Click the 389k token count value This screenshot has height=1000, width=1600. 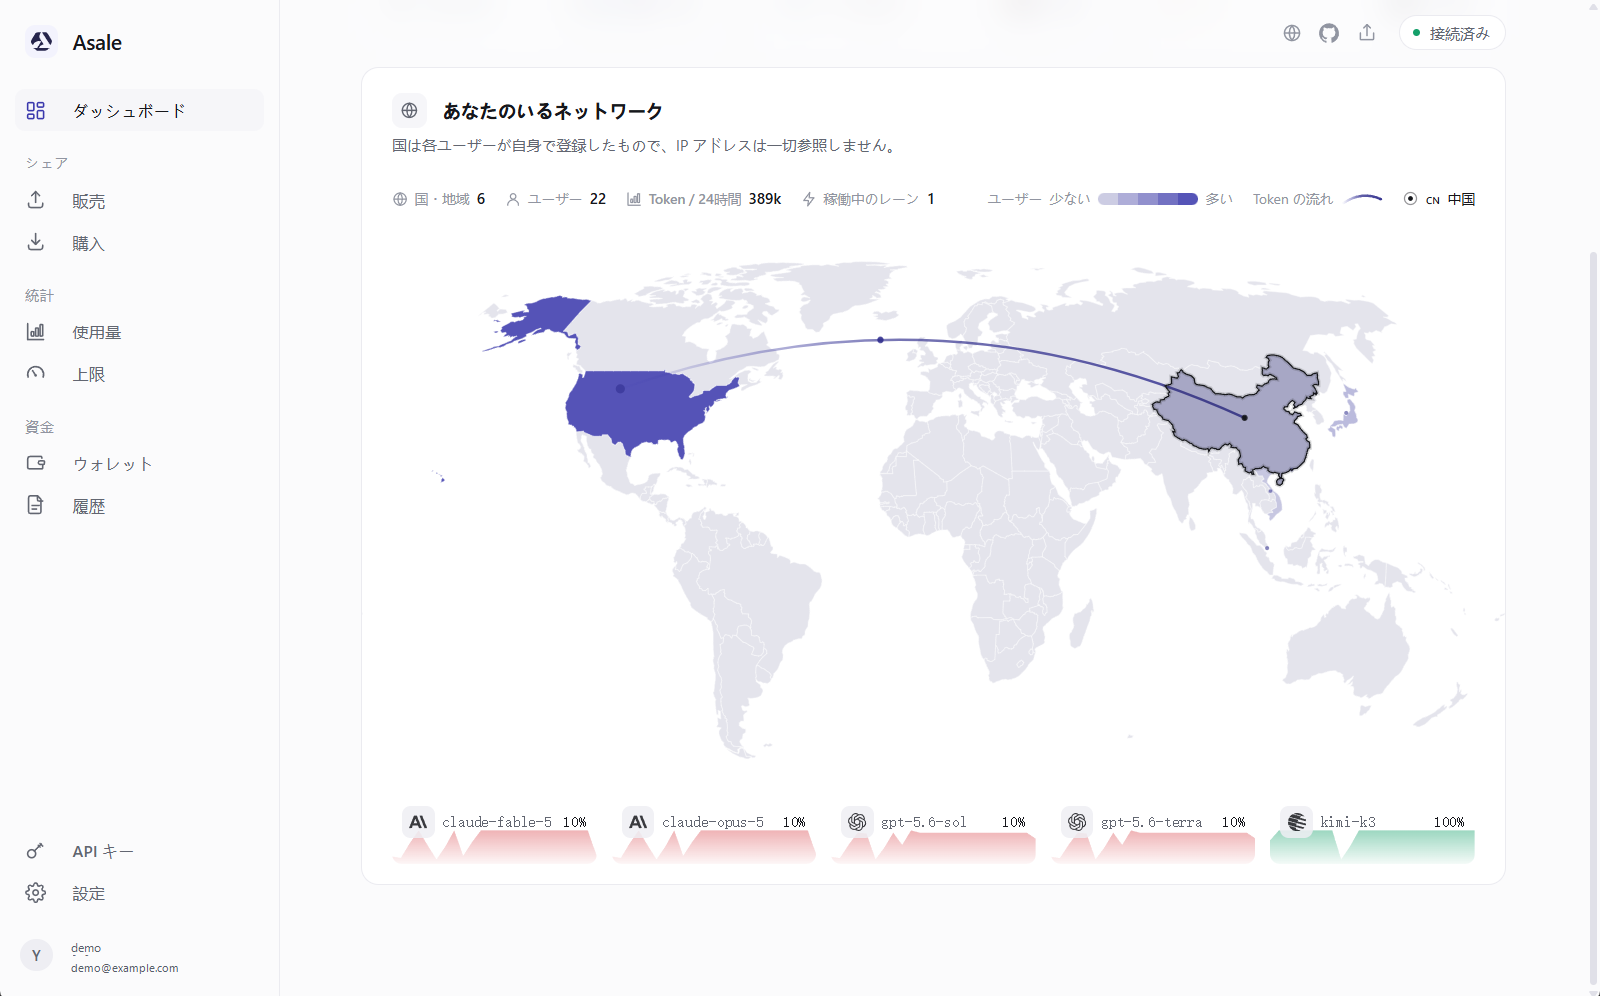(x=765, y=199)
